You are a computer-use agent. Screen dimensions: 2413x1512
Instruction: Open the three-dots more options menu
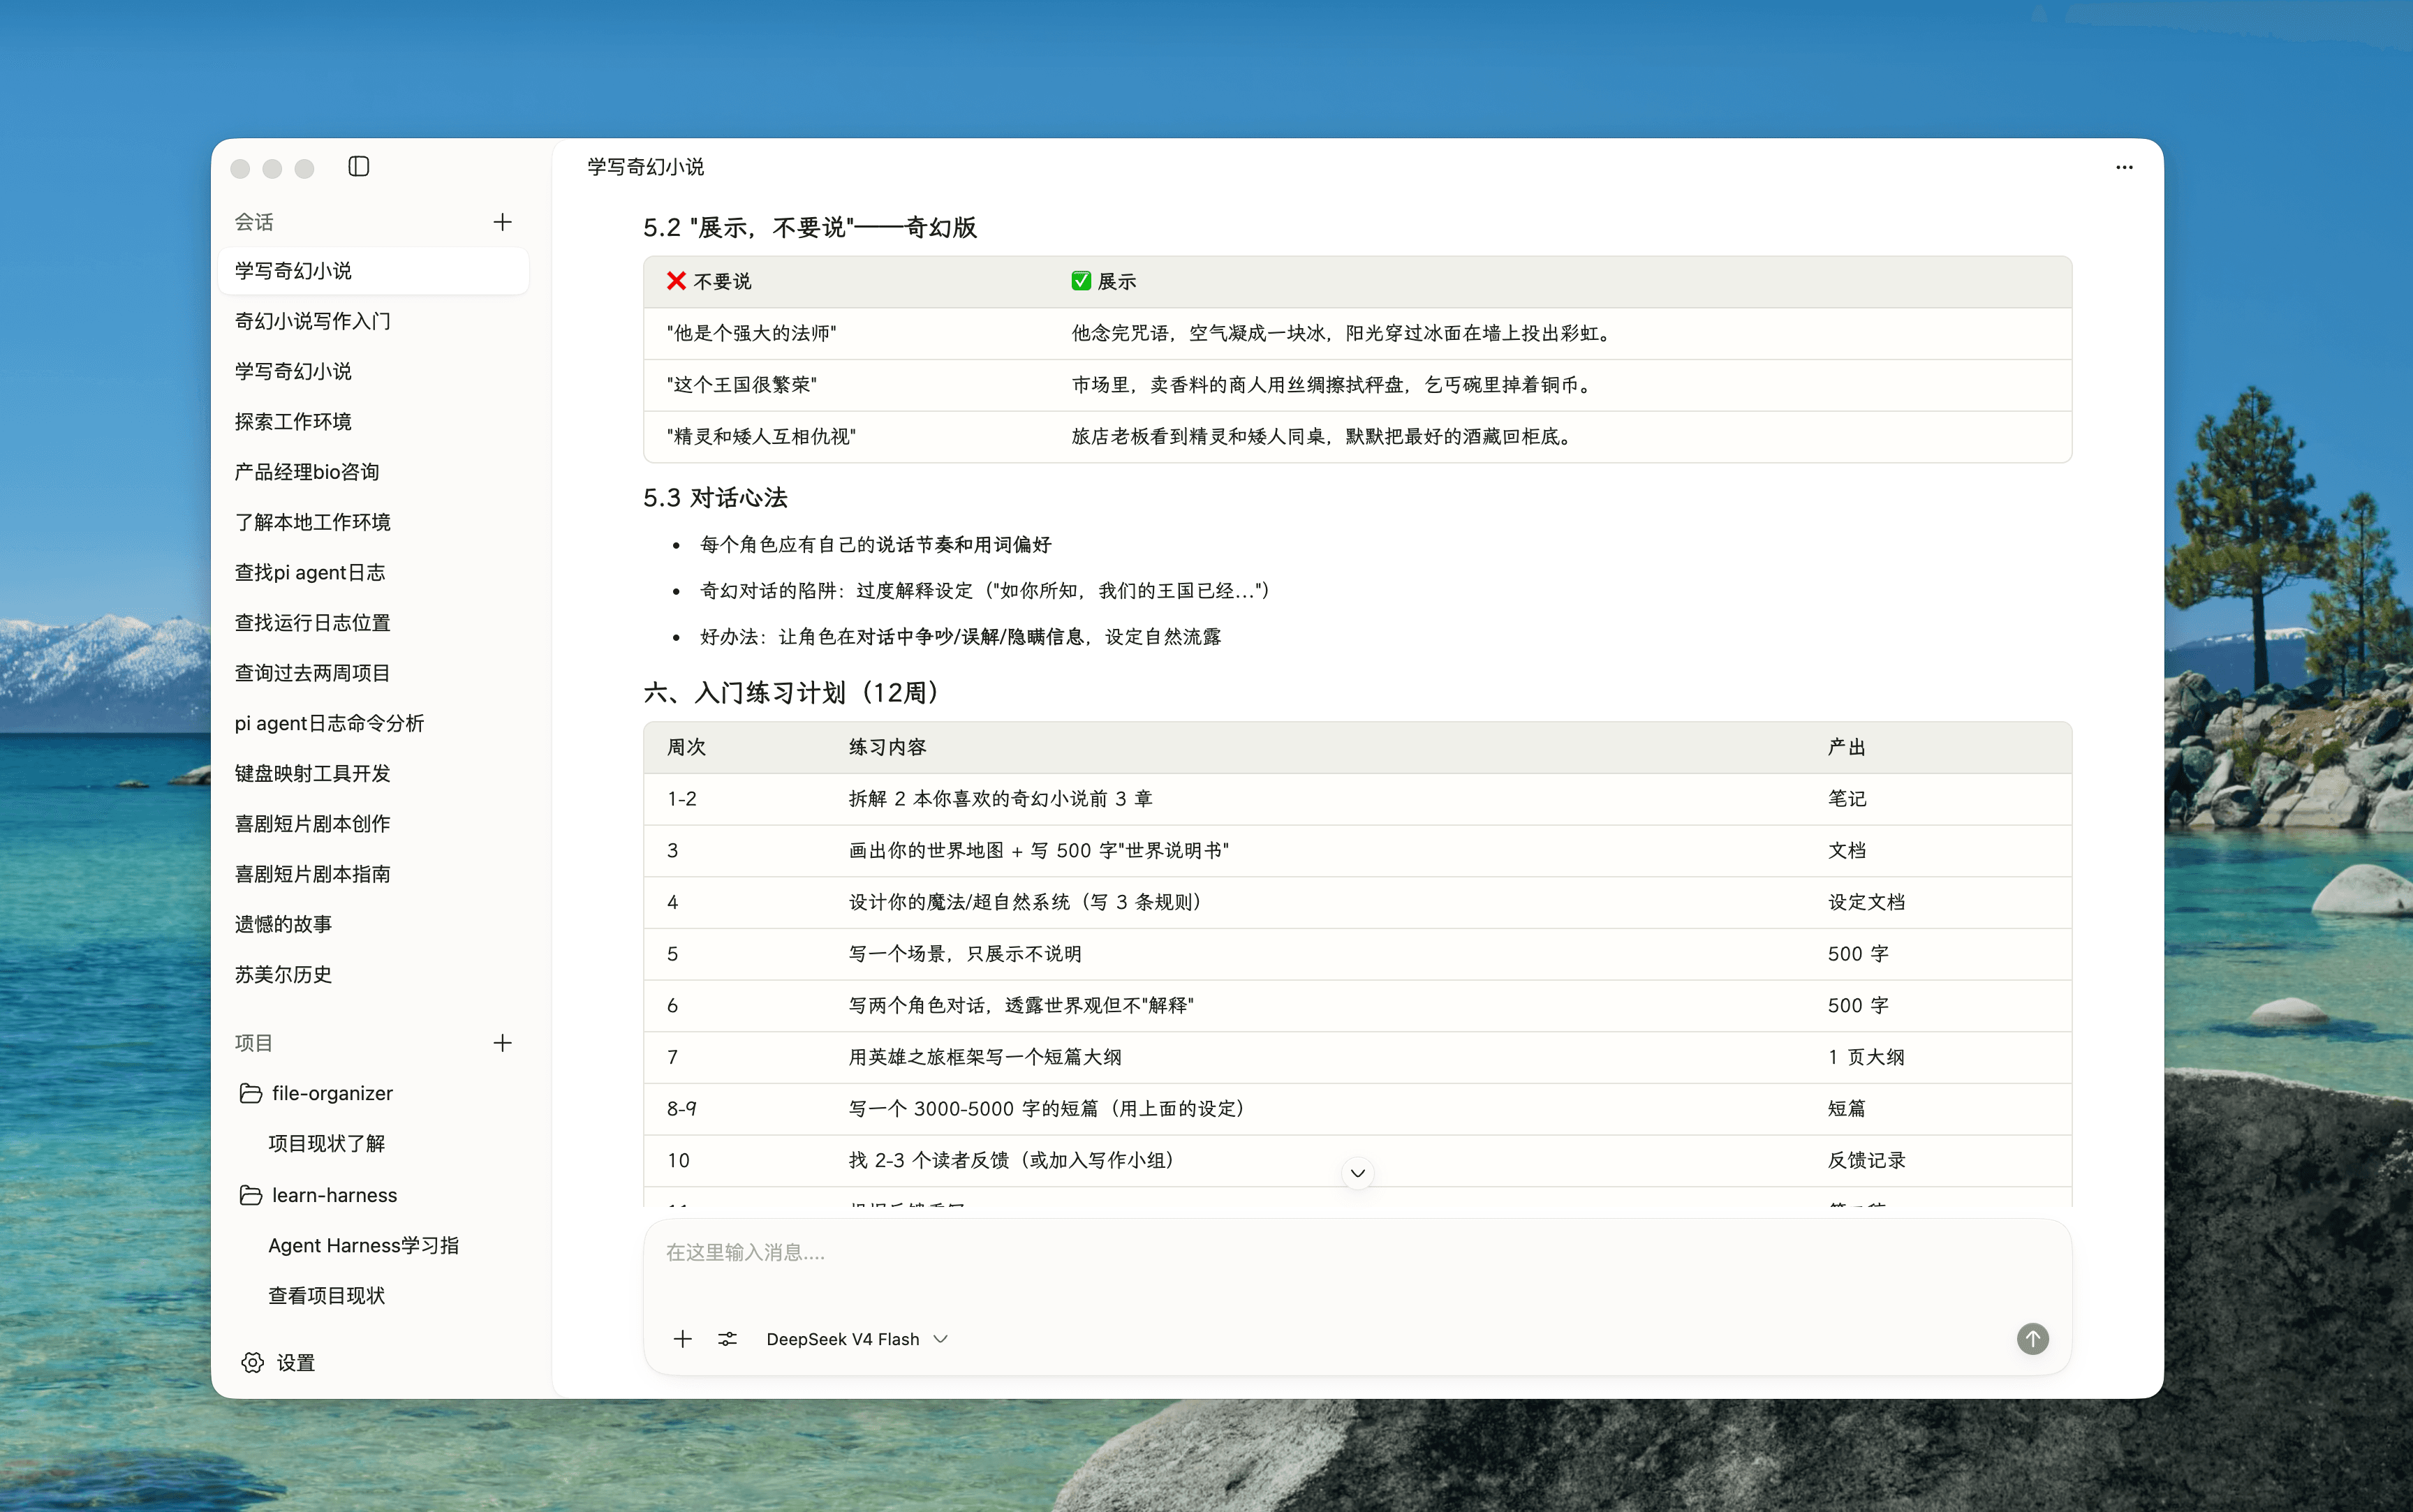point(2124,167)
